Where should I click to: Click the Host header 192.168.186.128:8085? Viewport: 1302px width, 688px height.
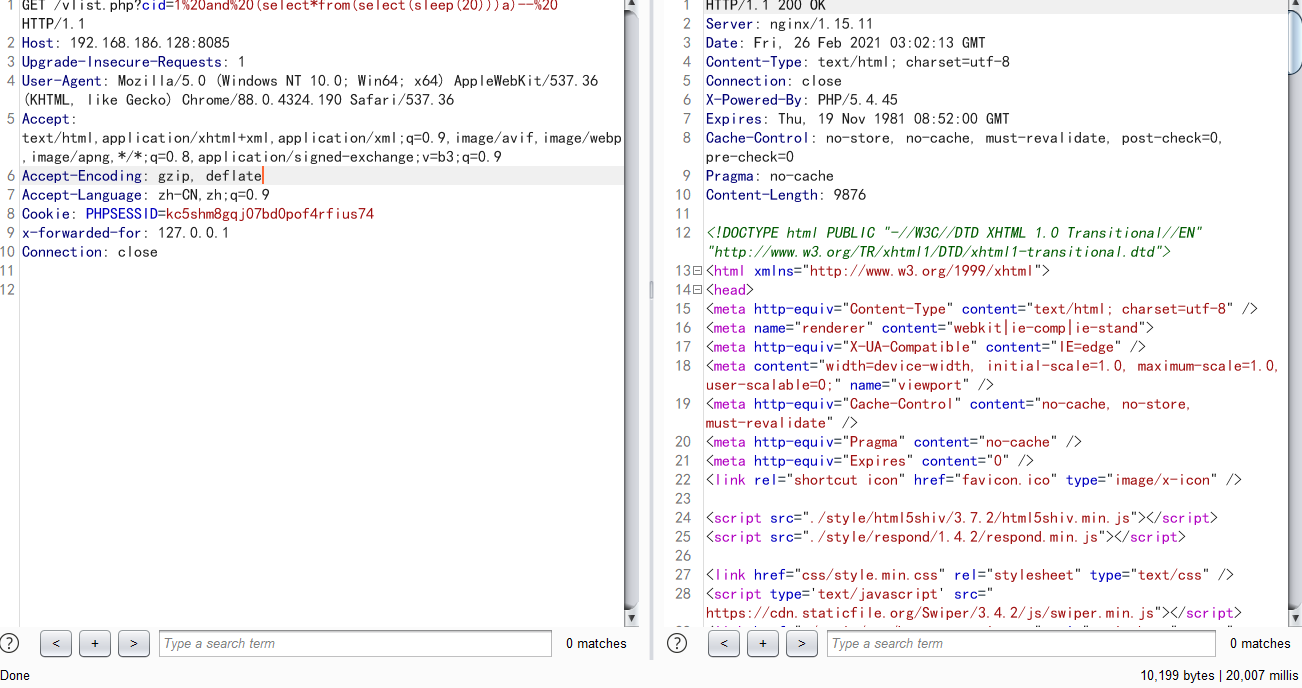[126, 43]
